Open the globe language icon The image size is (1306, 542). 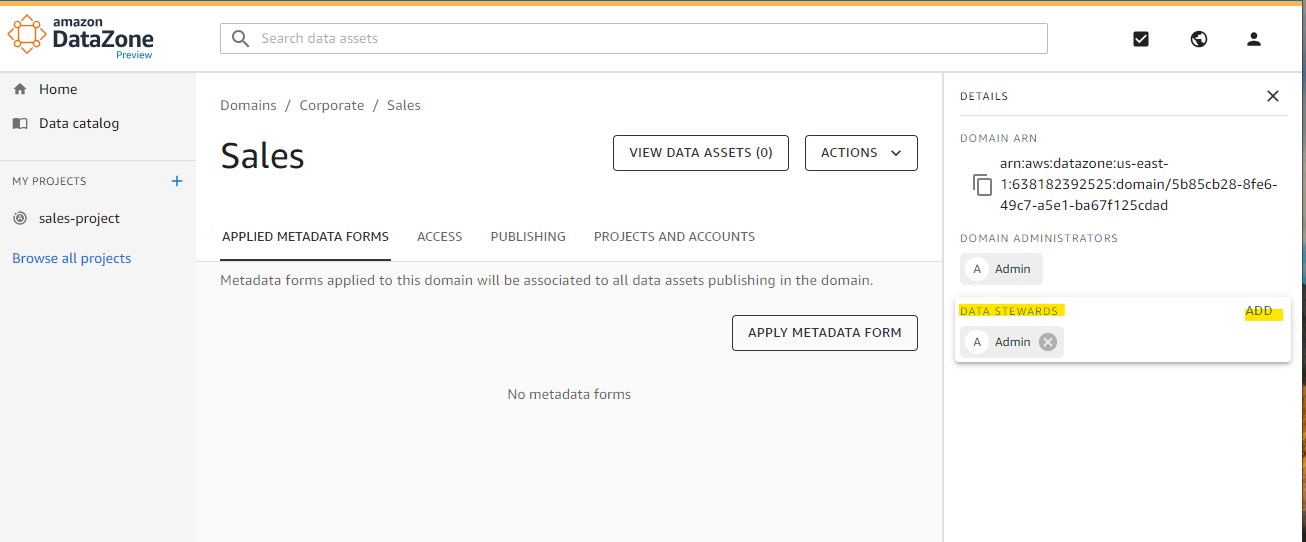tap(1199, 39)
